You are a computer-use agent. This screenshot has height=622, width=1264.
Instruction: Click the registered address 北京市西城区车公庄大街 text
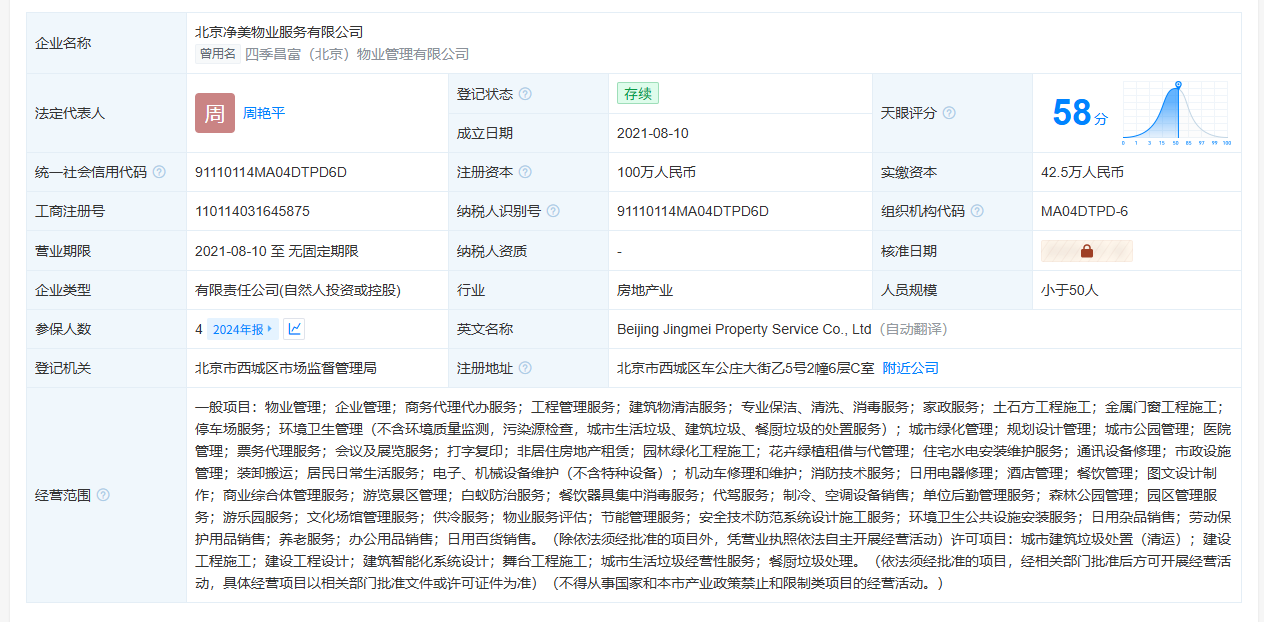click(x=745, y=368)
